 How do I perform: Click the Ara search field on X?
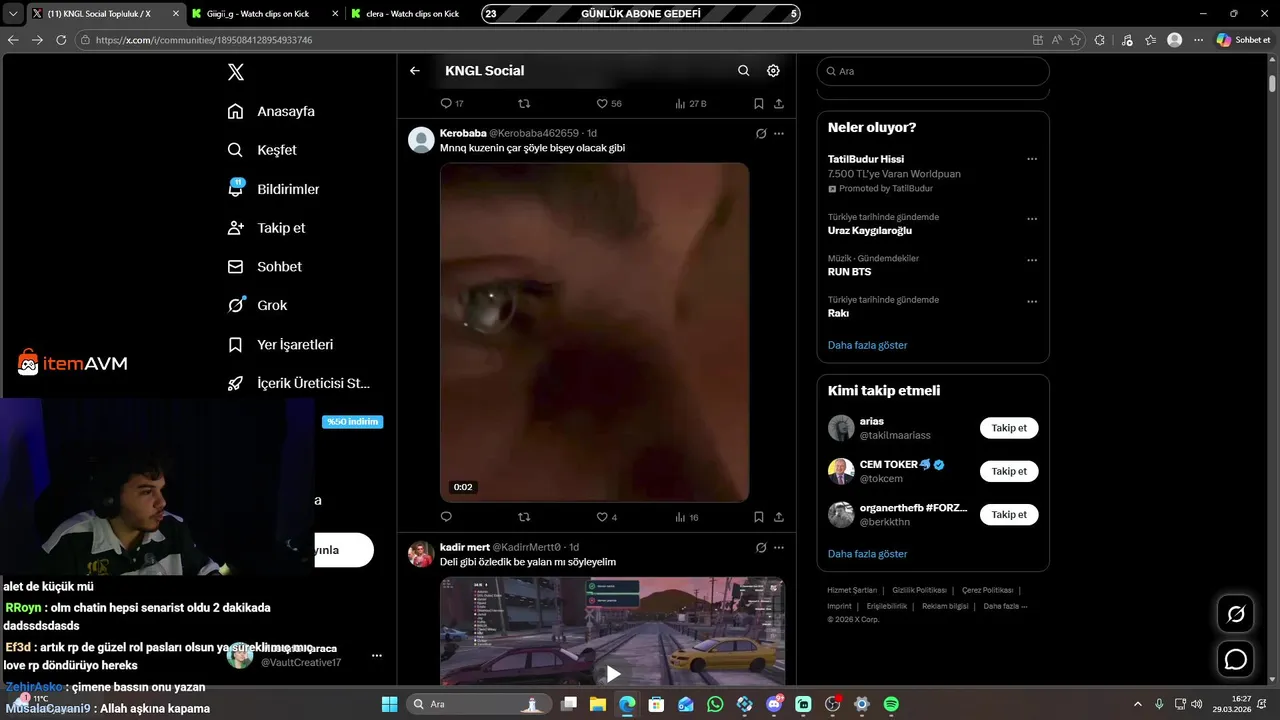pyautogui.click(x=933, y=71)
